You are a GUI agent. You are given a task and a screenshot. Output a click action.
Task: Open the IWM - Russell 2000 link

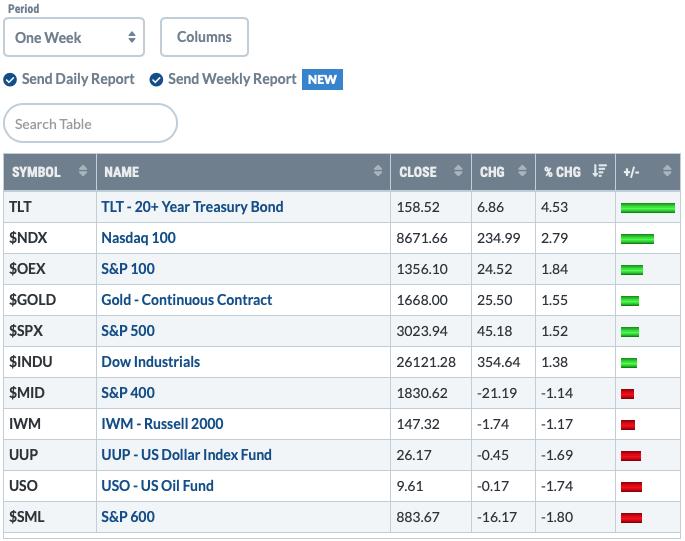coord(162,424)
